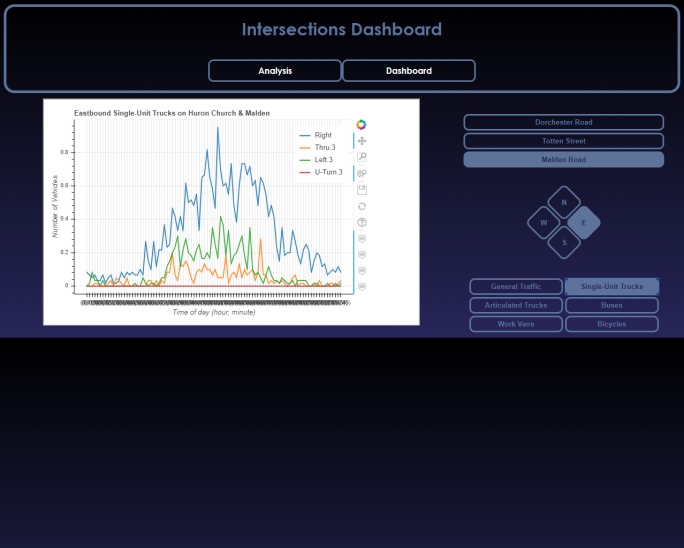Reset the chart view icon
This screenshot has height=548, width=684.
click(x=362, y=206)
